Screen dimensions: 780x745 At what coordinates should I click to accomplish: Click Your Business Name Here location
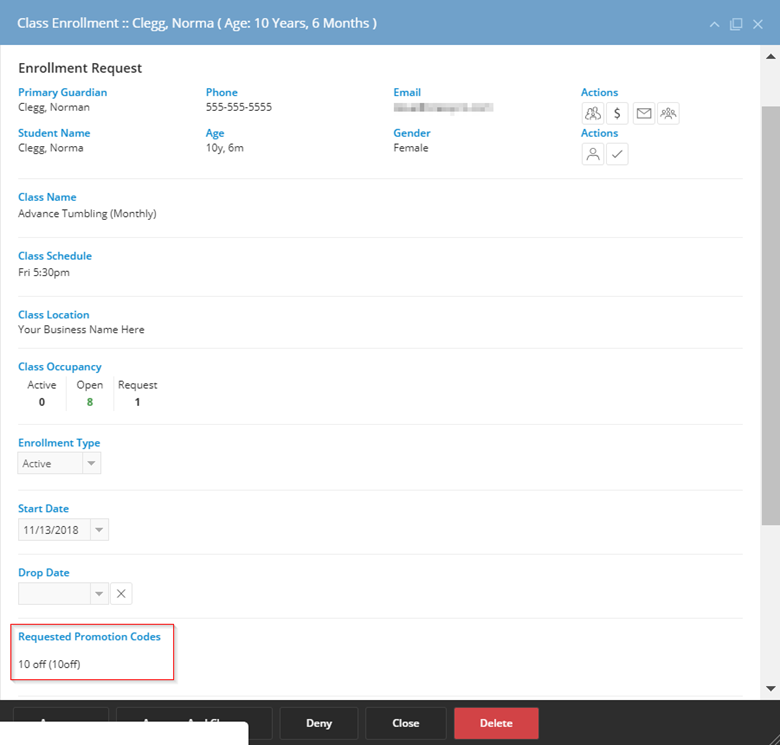pyautogui.click(x=81, y=330)
